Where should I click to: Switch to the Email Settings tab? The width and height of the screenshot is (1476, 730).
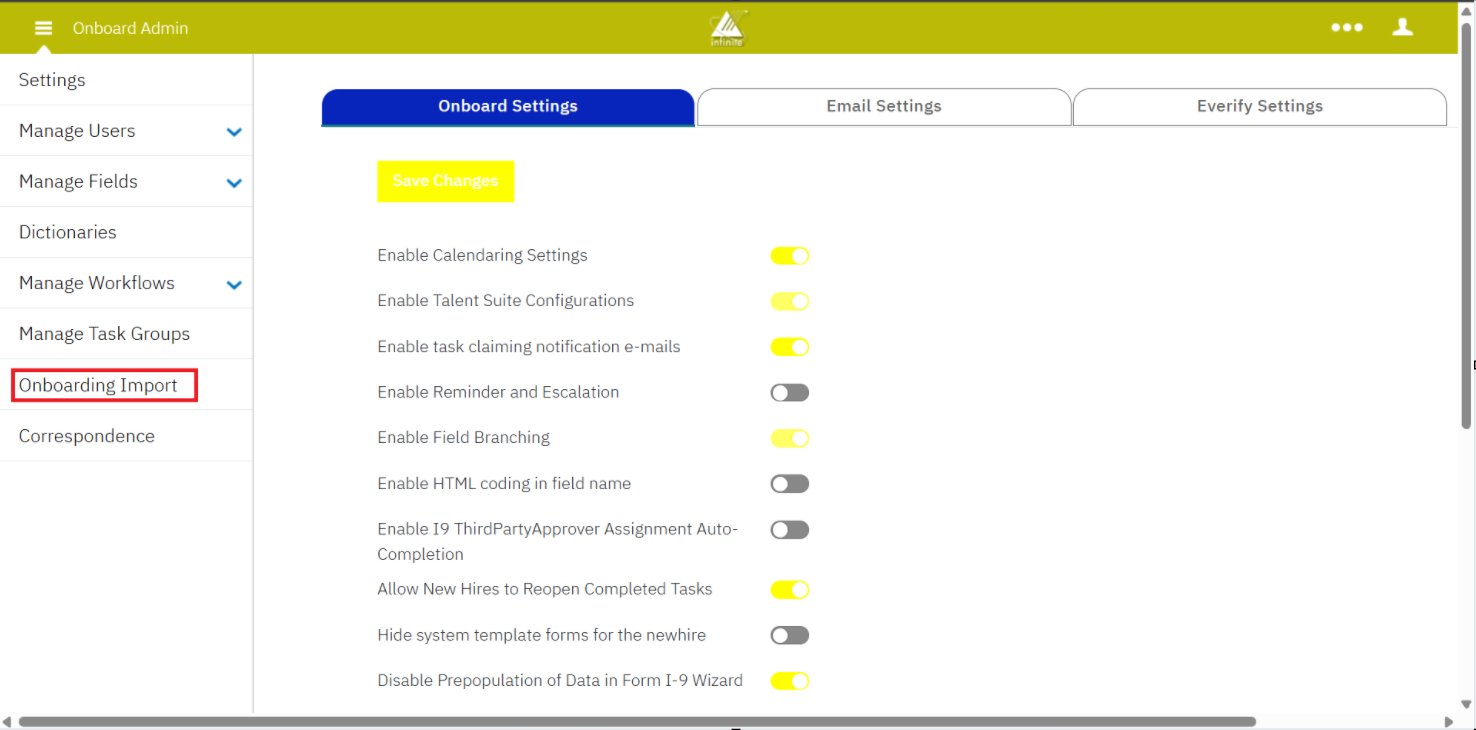point(883,106)
